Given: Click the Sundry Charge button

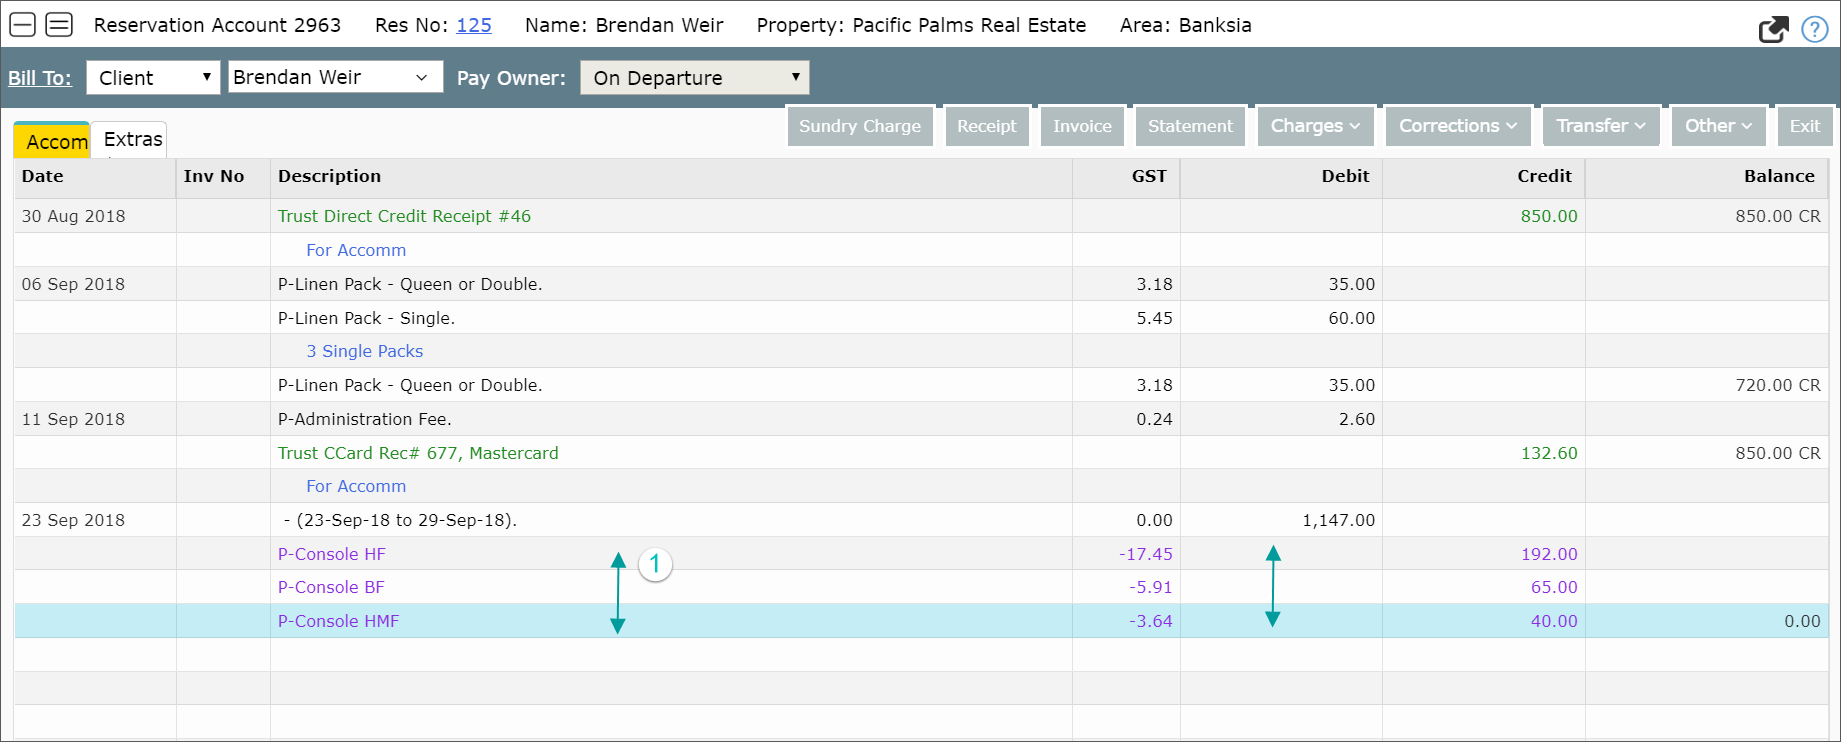Looking at the screenshot, I should click(859, 126).
